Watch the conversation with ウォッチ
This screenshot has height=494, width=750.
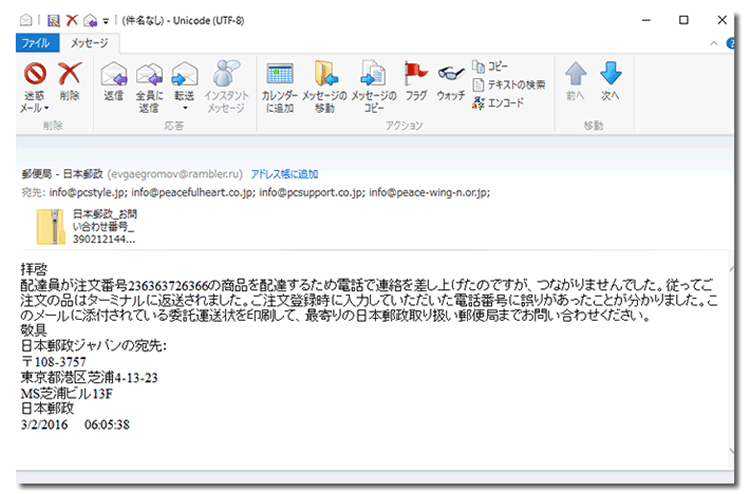[451, 82]
